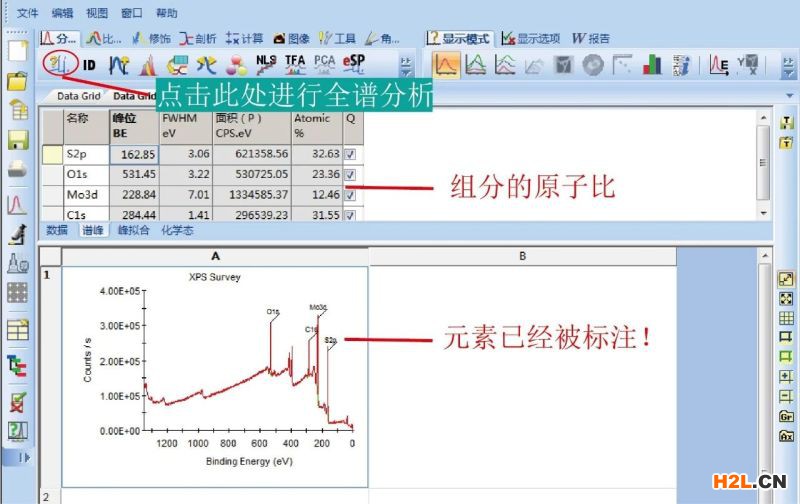Click the eSP toolbar icon
Image resolution: width=800 pixels, height=504 pixels.
[x=354, y=65]
